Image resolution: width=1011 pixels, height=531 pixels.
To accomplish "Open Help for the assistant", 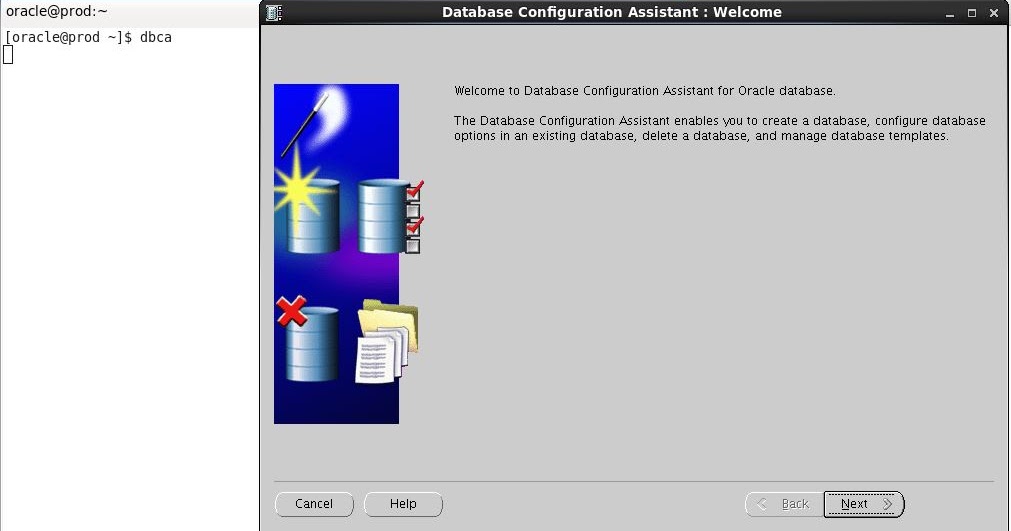I will 403,504.
